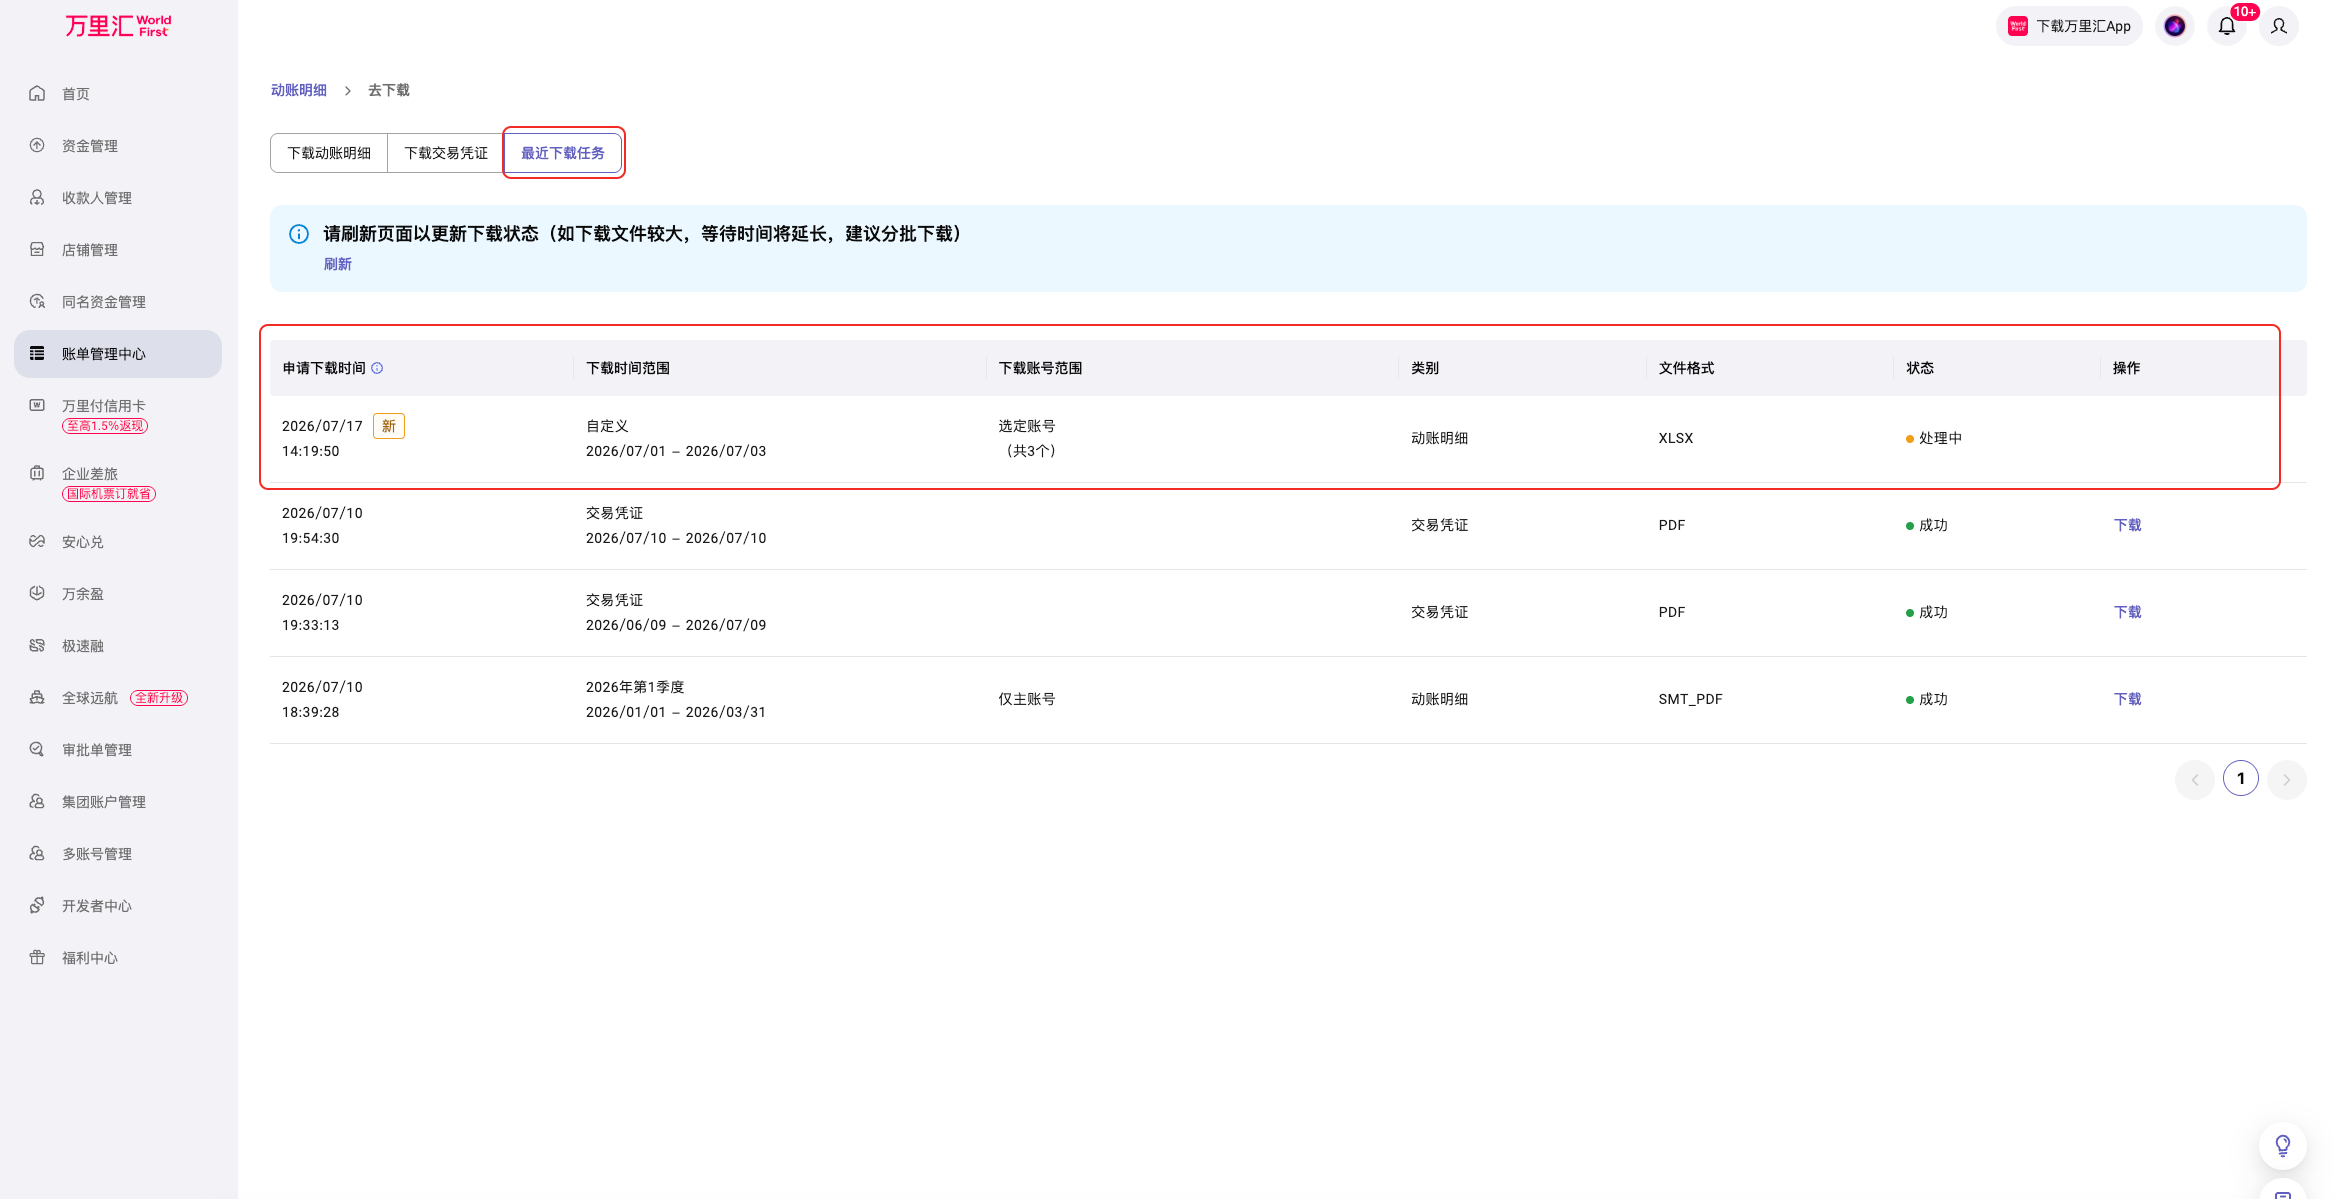Click the lightbulb help floating icon
This screenshot has width=2334, height=1199.
[x=2283, y=1145]
